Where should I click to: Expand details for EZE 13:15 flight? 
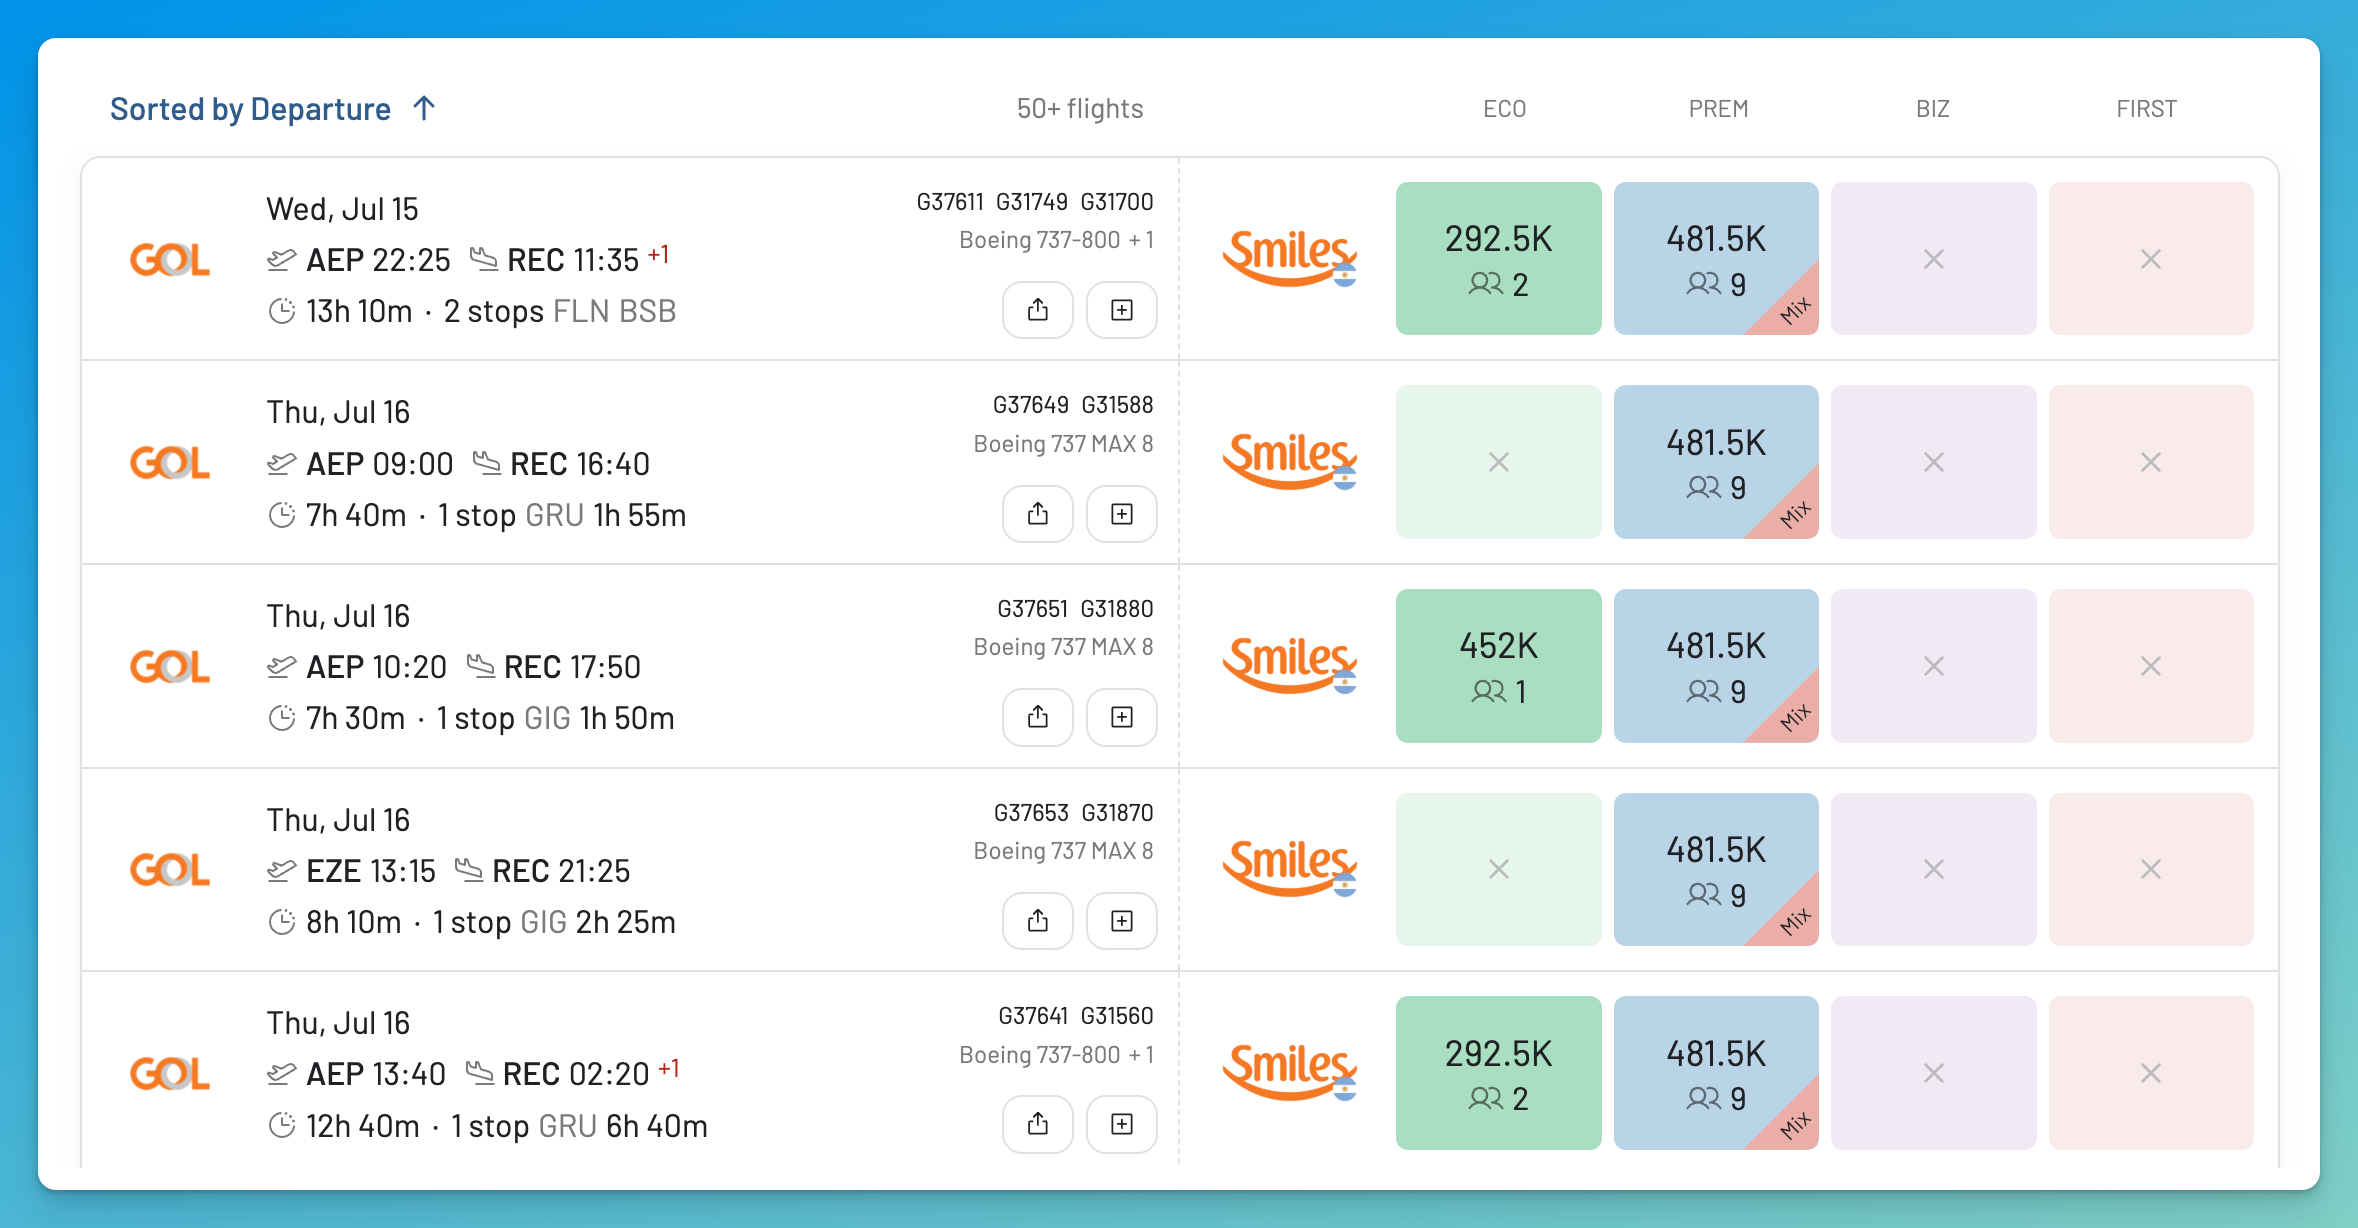[x=1122, y=921]
